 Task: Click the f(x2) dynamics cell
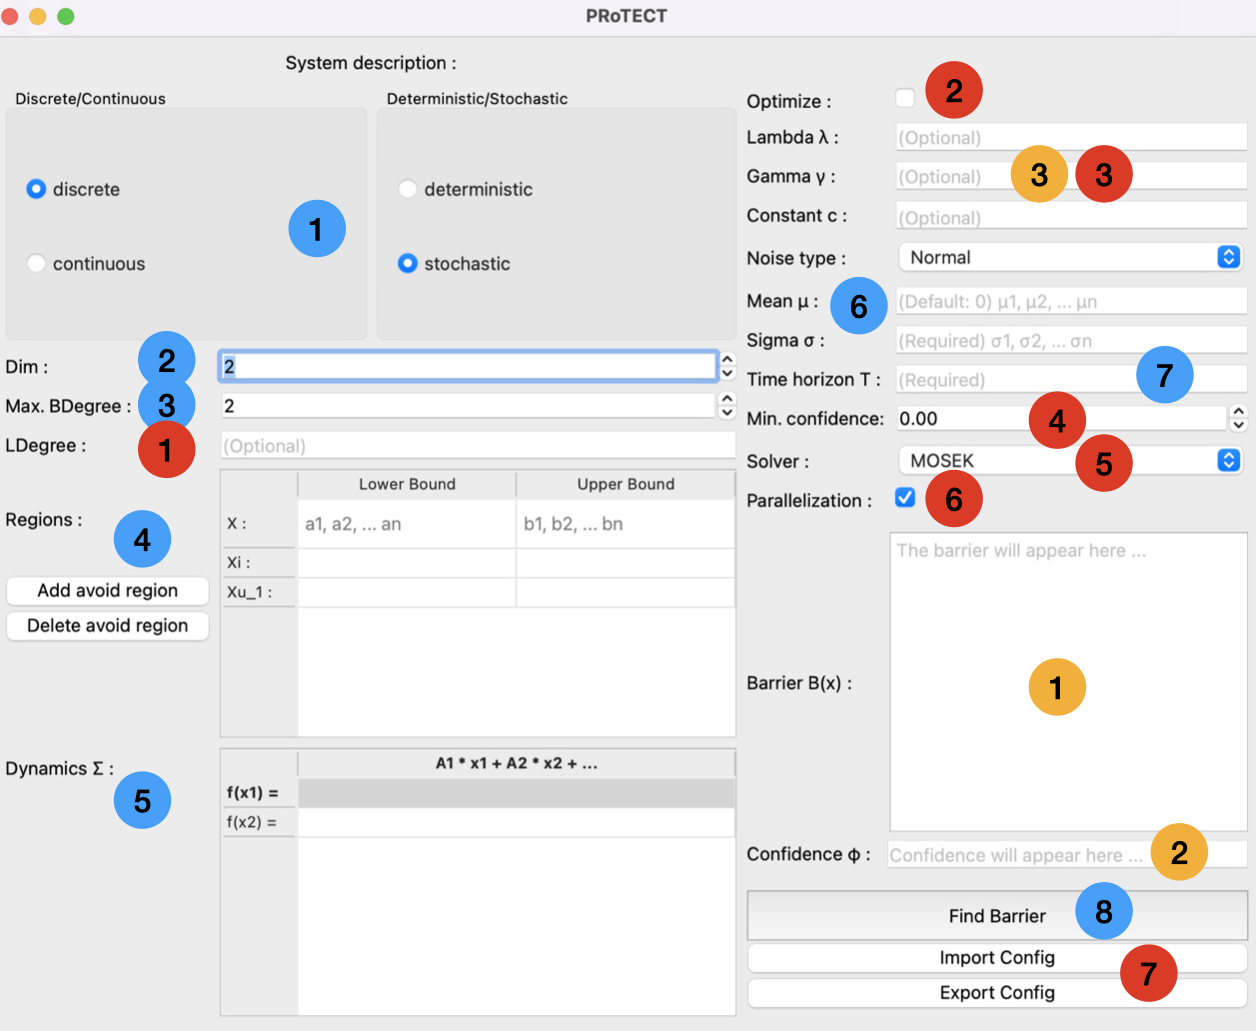pyautogui.click(x=516, y=822)
